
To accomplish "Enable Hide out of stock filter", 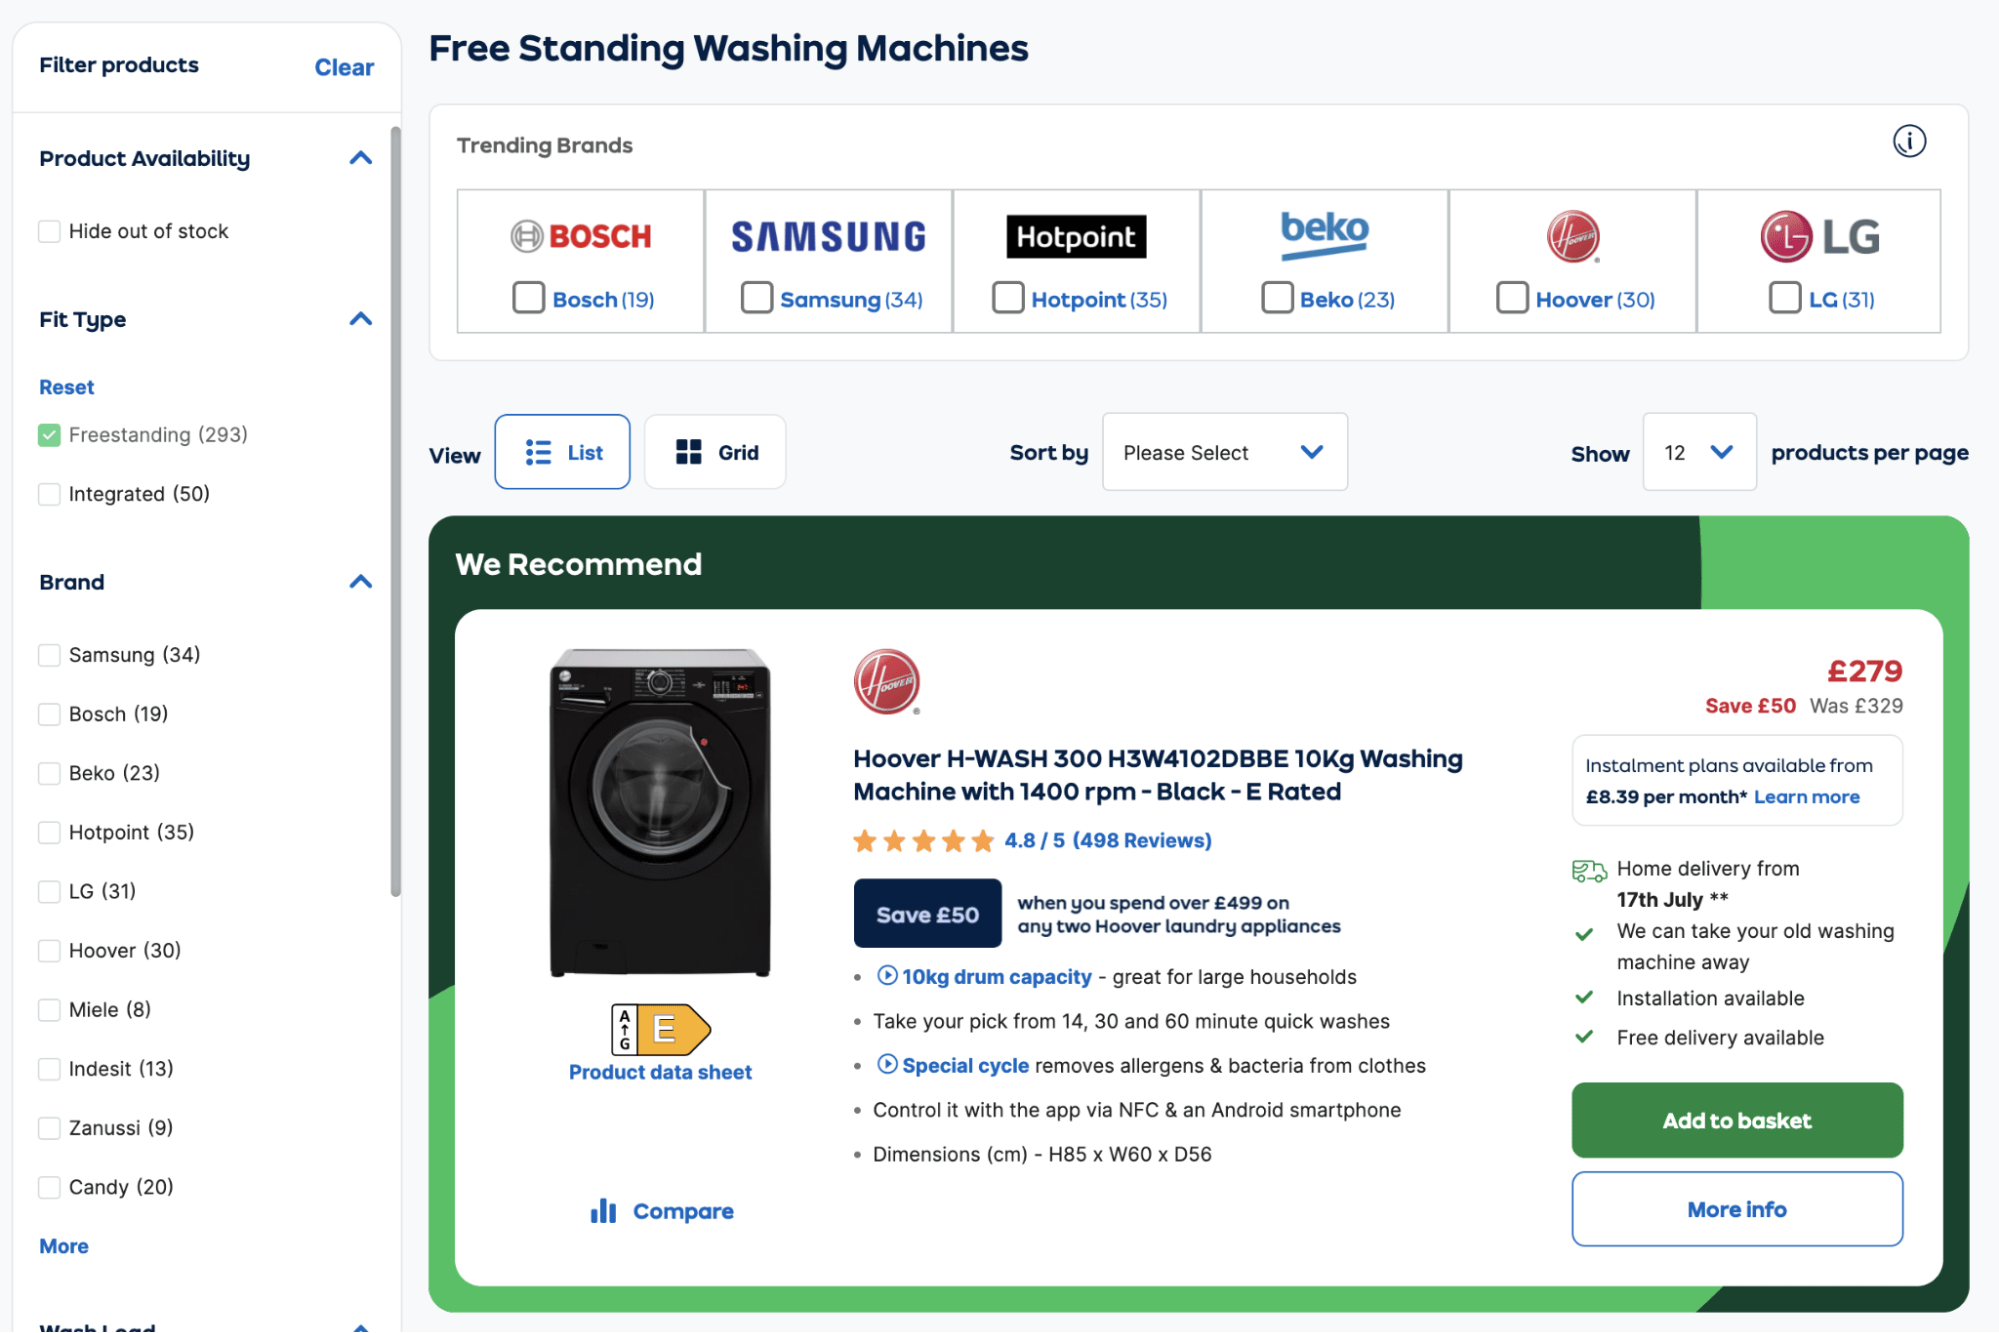I will [x=49, y=231].
